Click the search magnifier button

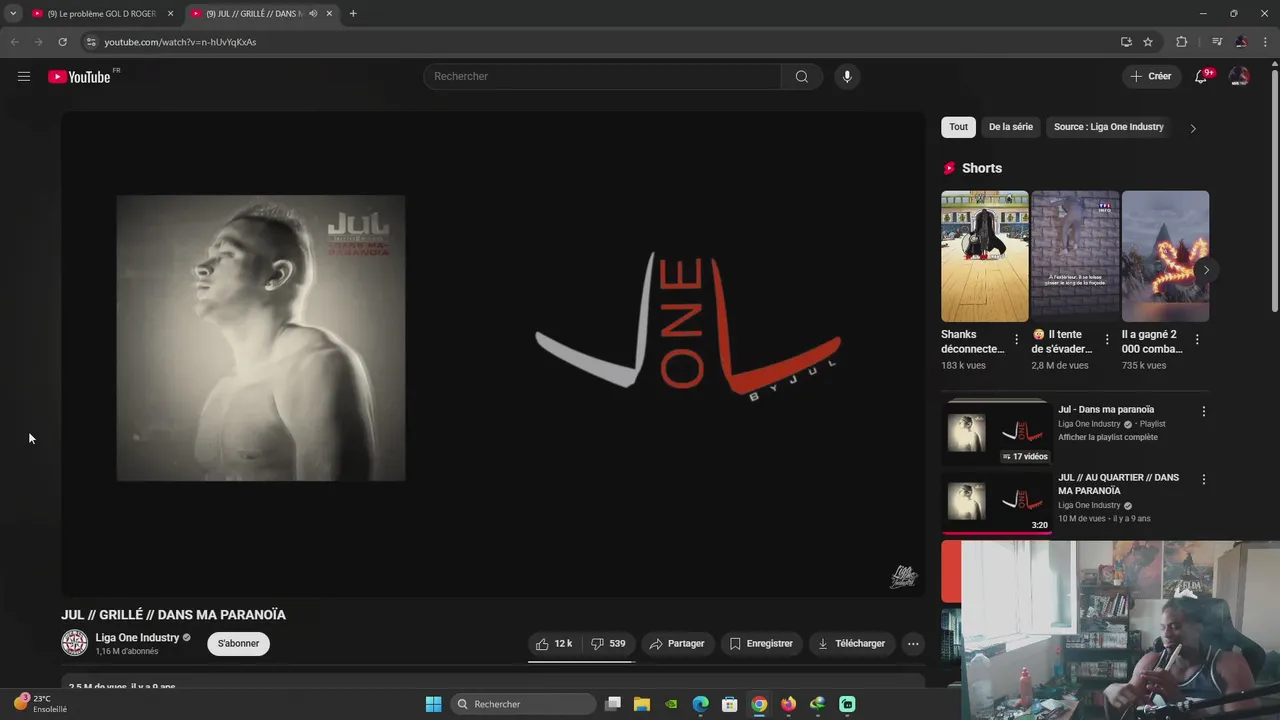point(802,76)
